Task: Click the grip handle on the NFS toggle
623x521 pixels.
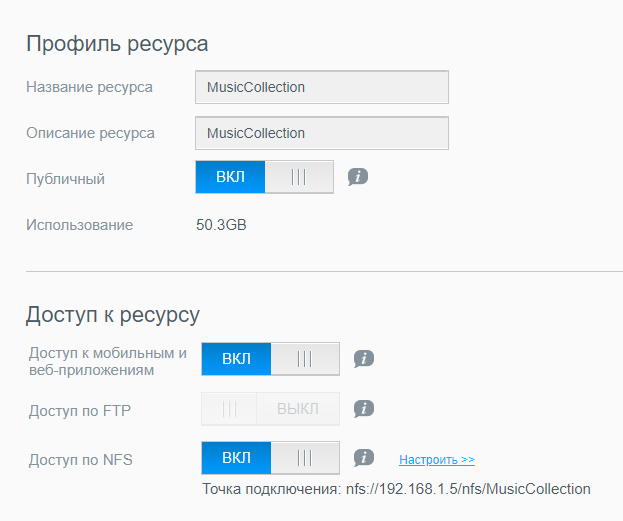Action: [305, 458]
